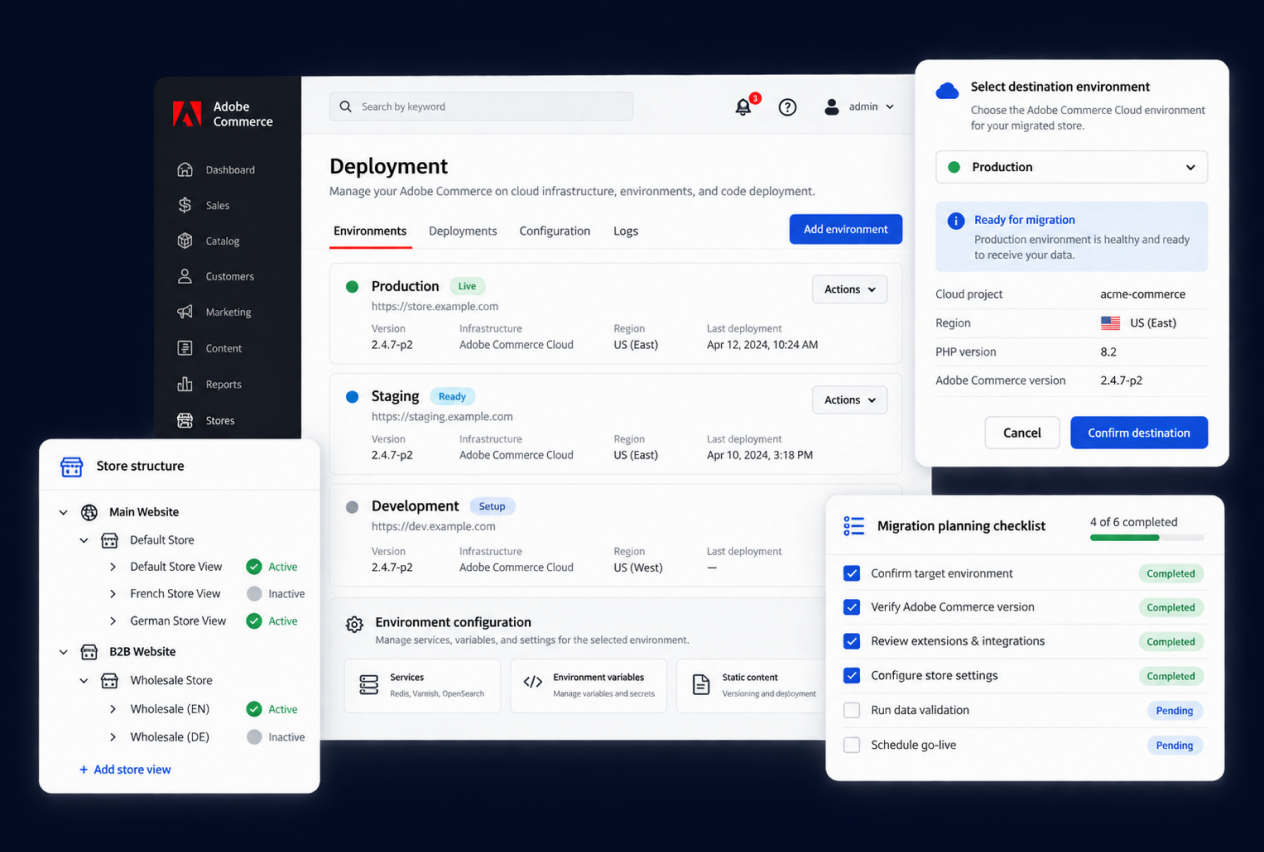The height and width of the screenshot is (852, 1264).
Task: Click the Static content file icon
Action: [x=701, y=684]
